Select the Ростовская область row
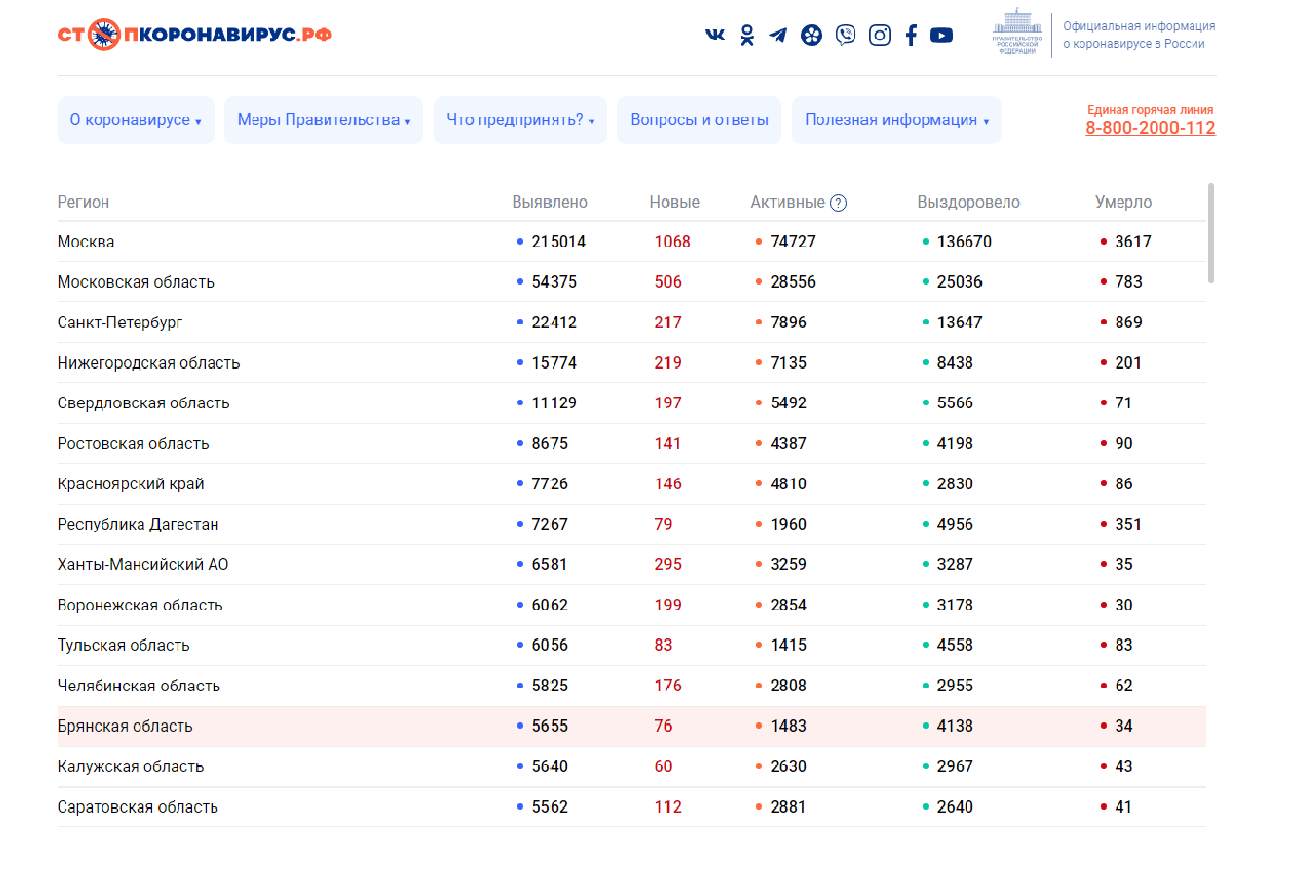 coord(632,443)
